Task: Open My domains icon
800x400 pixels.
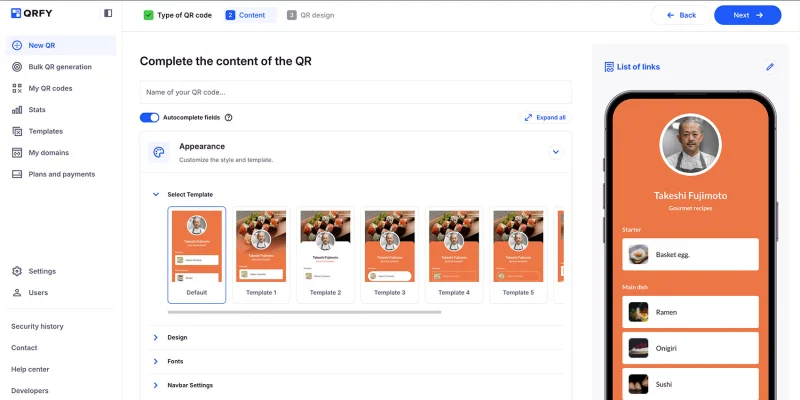Action: [x=17, y=153]
